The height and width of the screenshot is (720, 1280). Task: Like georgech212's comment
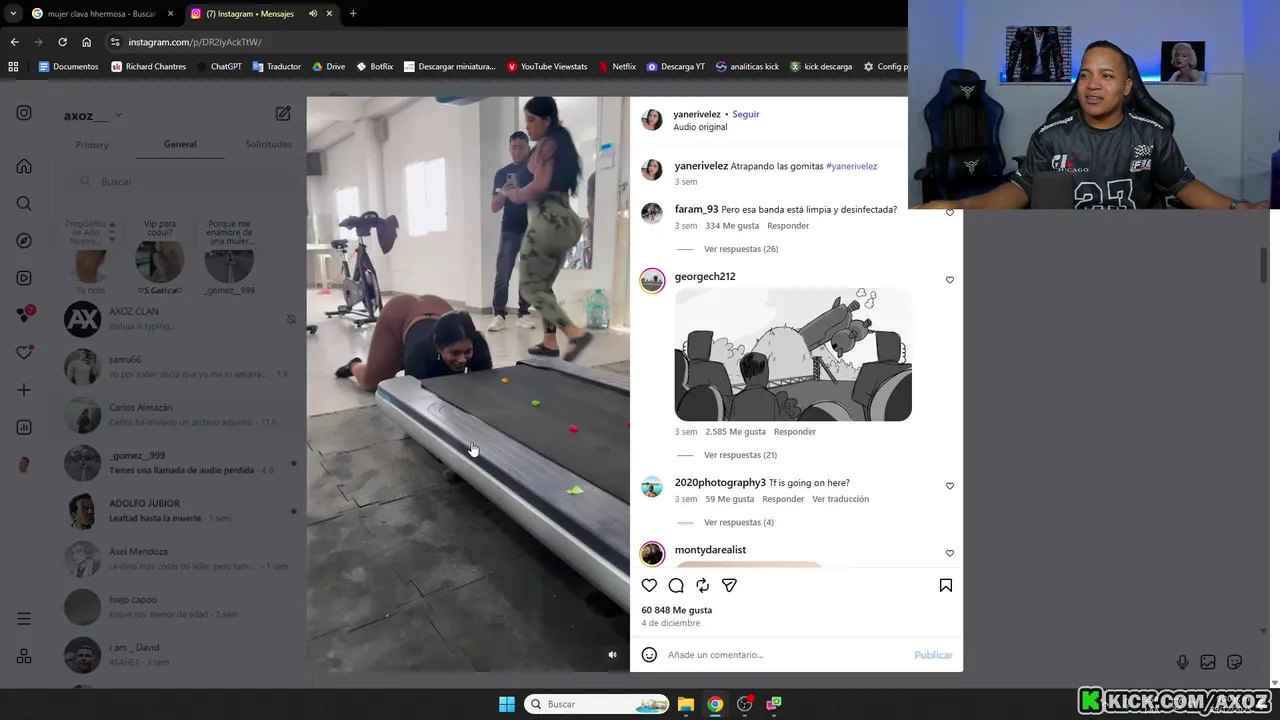point(950,280)
